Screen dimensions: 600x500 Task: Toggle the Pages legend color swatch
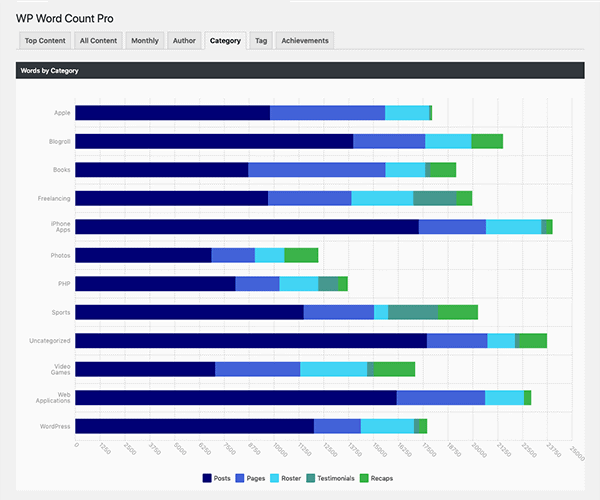pos(240,478)
